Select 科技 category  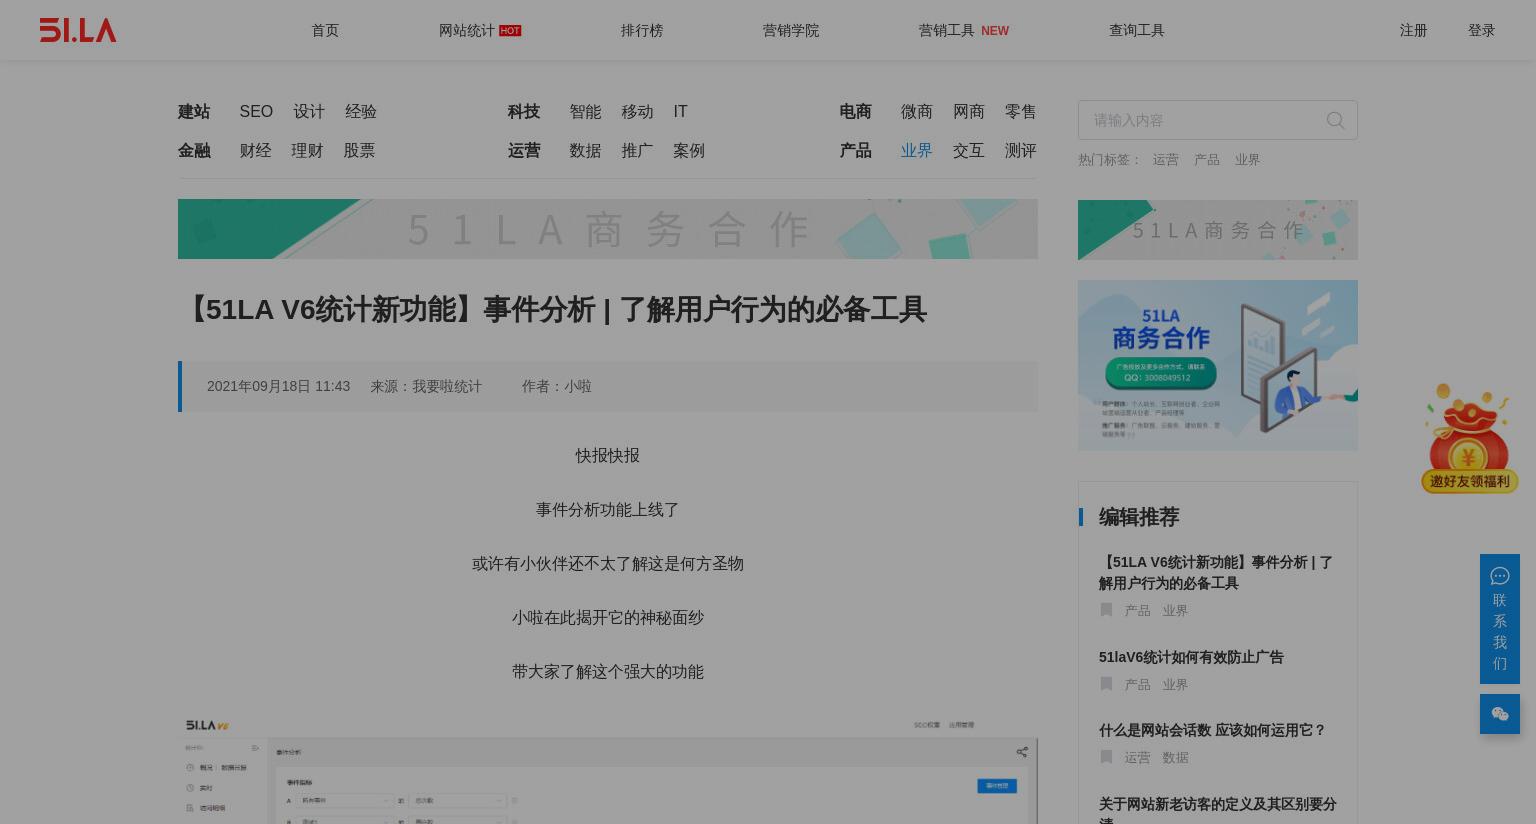524,112
